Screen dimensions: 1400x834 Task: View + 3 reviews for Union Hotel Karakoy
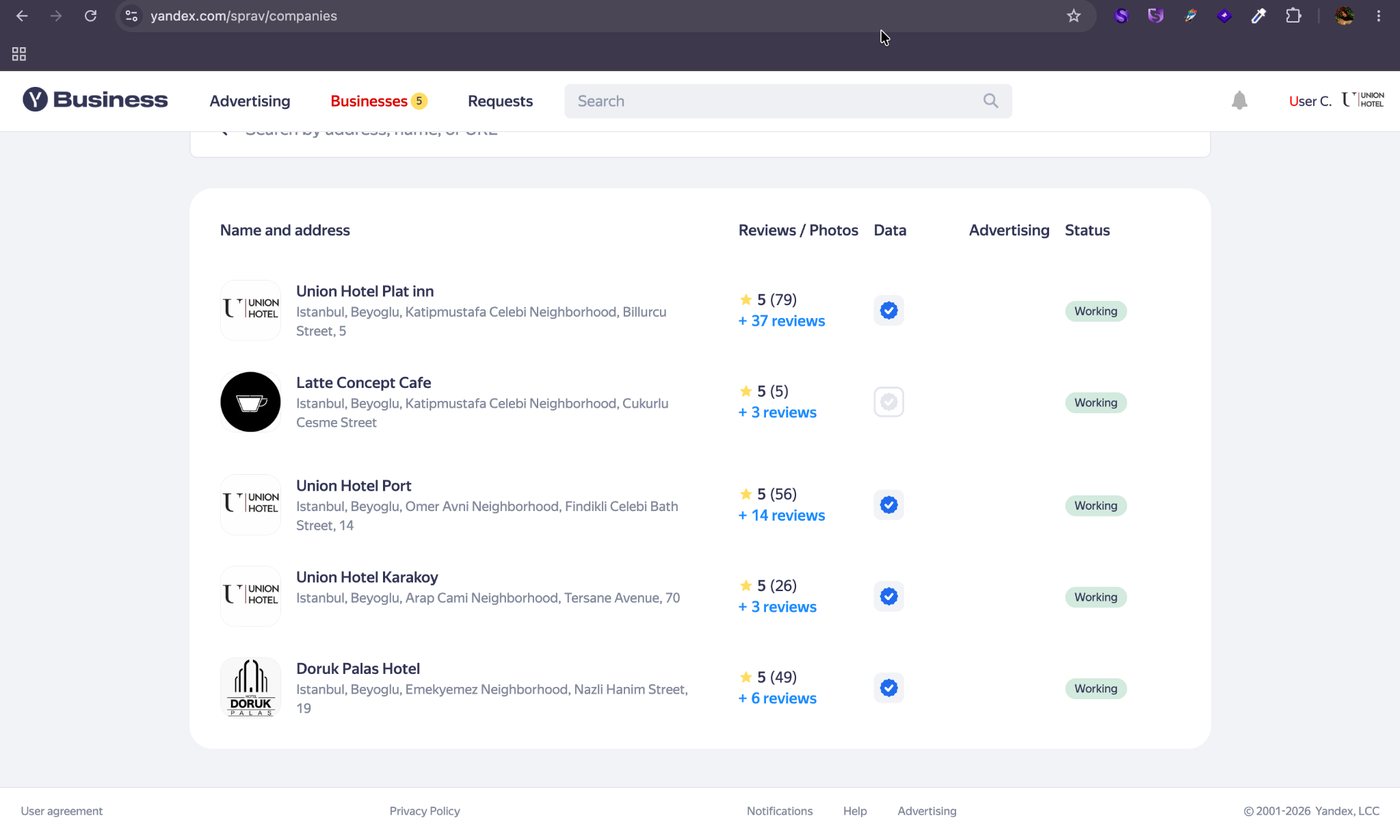(777, 607)
